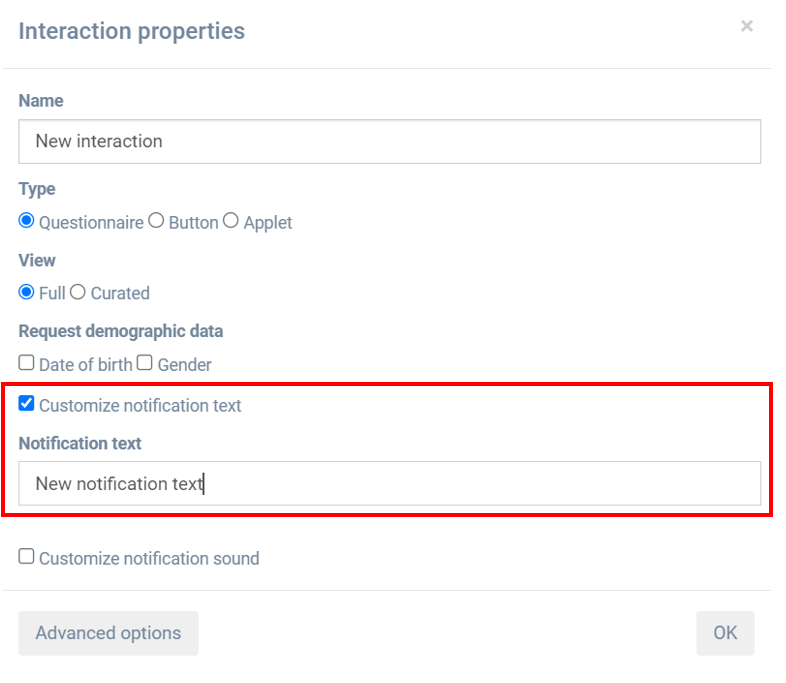Click the Interaction properties dialog title
The width and height of the screenshot is (786, 683).
[132, 31]
